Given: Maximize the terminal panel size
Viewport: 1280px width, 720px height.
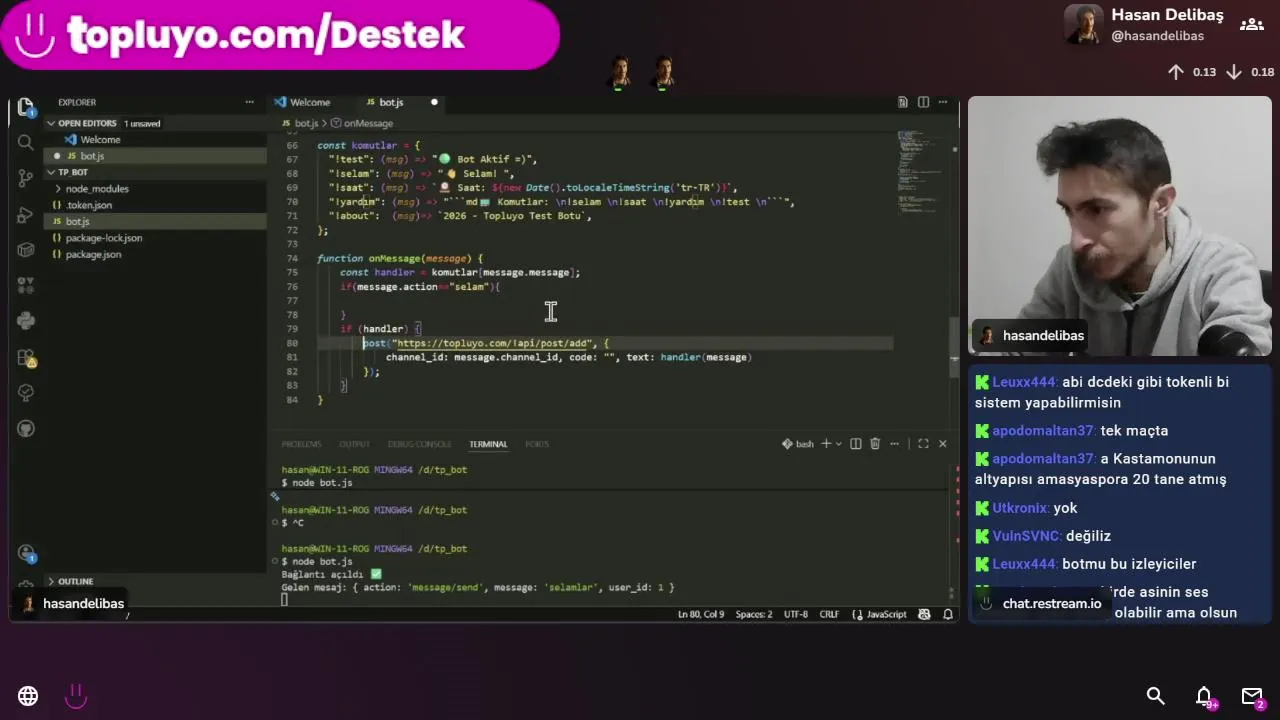Looking at the screenshot, I should (x=923, y=444).
